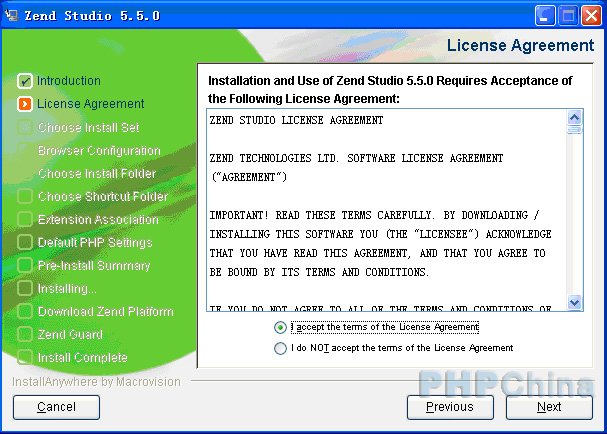Click the ZEND STUDIO LICENSE AGREEMENT heading line
The image size is (607, 434).
pyautogui.click(x=297, y=120)
